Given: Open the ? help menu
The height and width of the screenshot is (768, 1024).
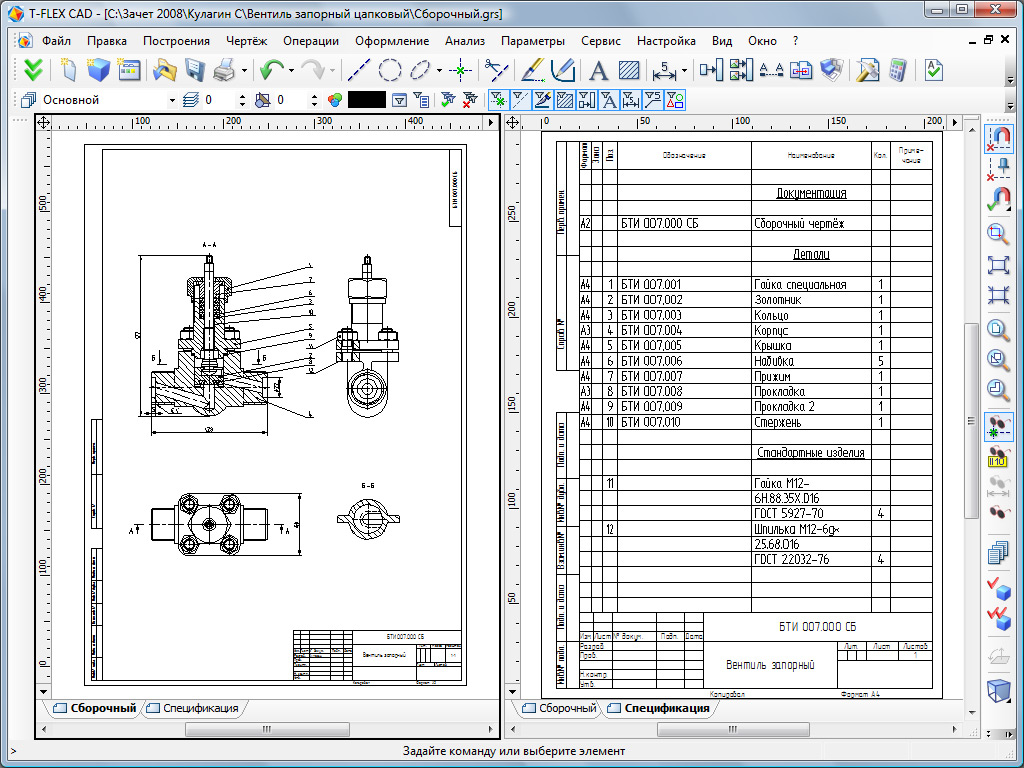Looking at the screenshot, I should (x=795, y=40).
